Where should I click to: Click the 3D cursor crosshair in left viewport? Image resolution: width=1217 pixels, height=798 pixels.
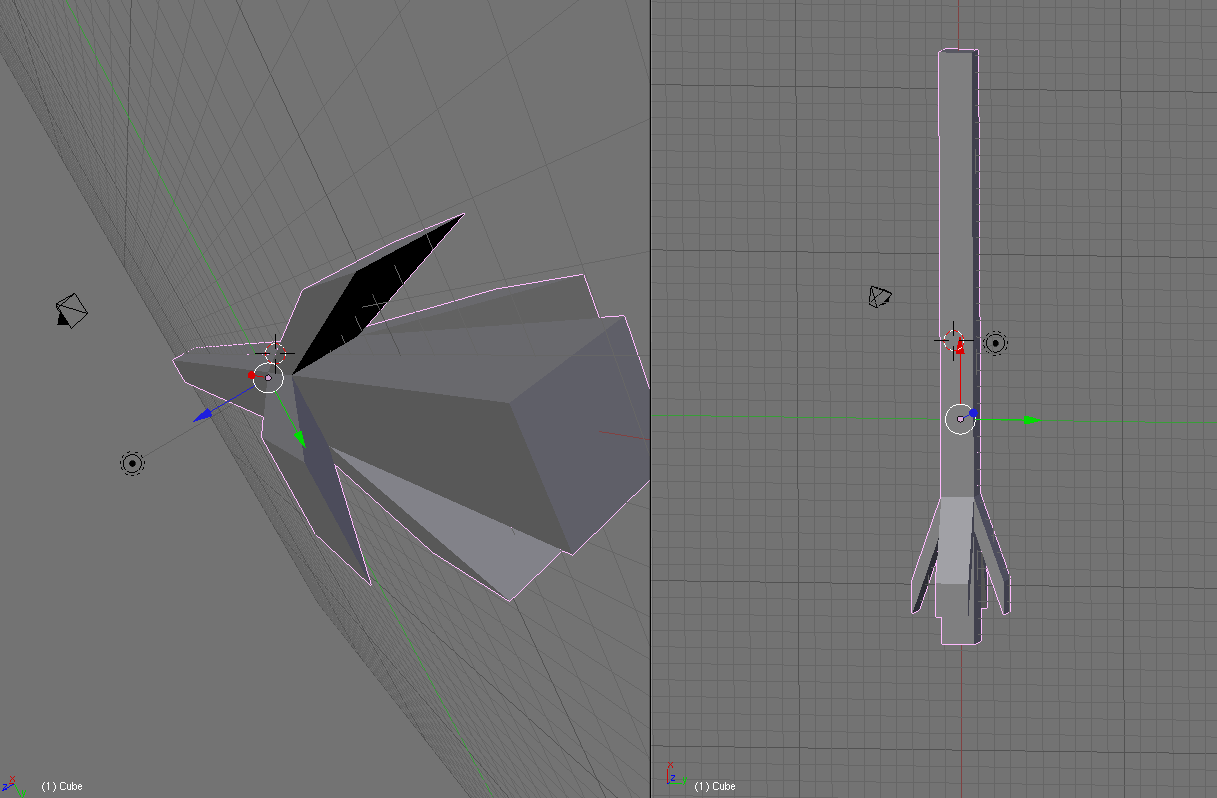coord(273,352)
